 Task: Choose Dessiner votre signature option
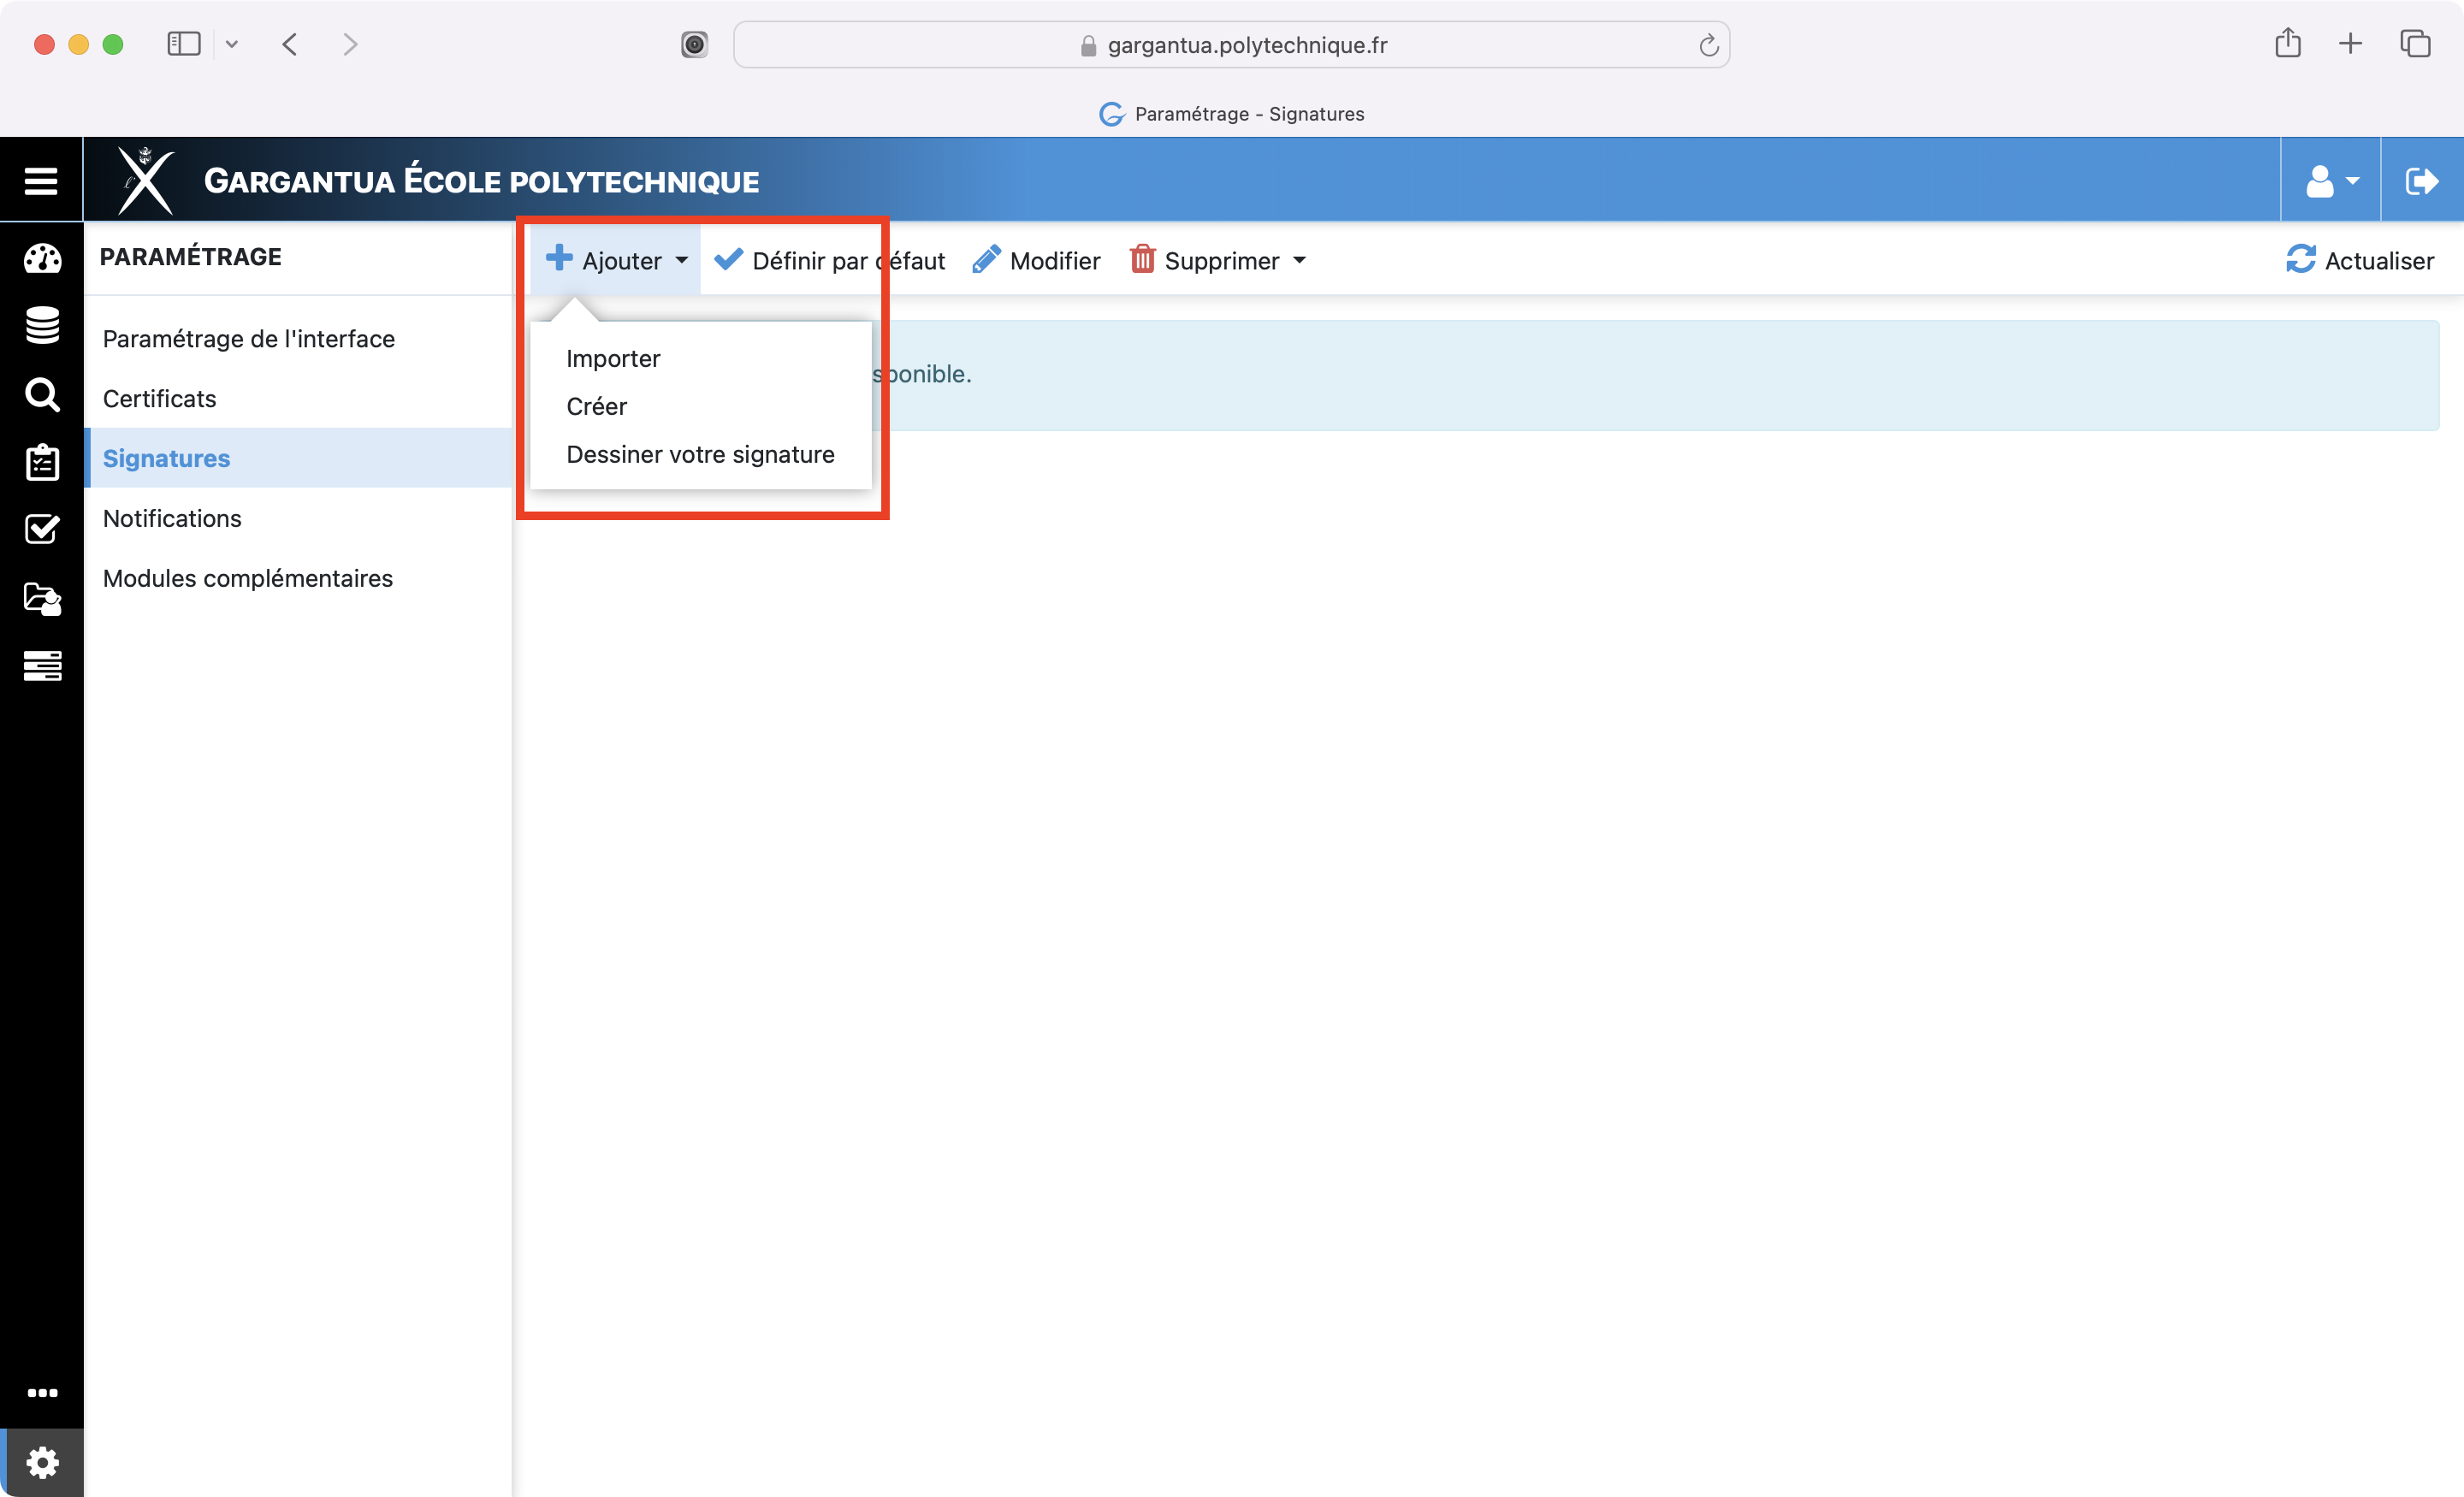click(700, 454)
